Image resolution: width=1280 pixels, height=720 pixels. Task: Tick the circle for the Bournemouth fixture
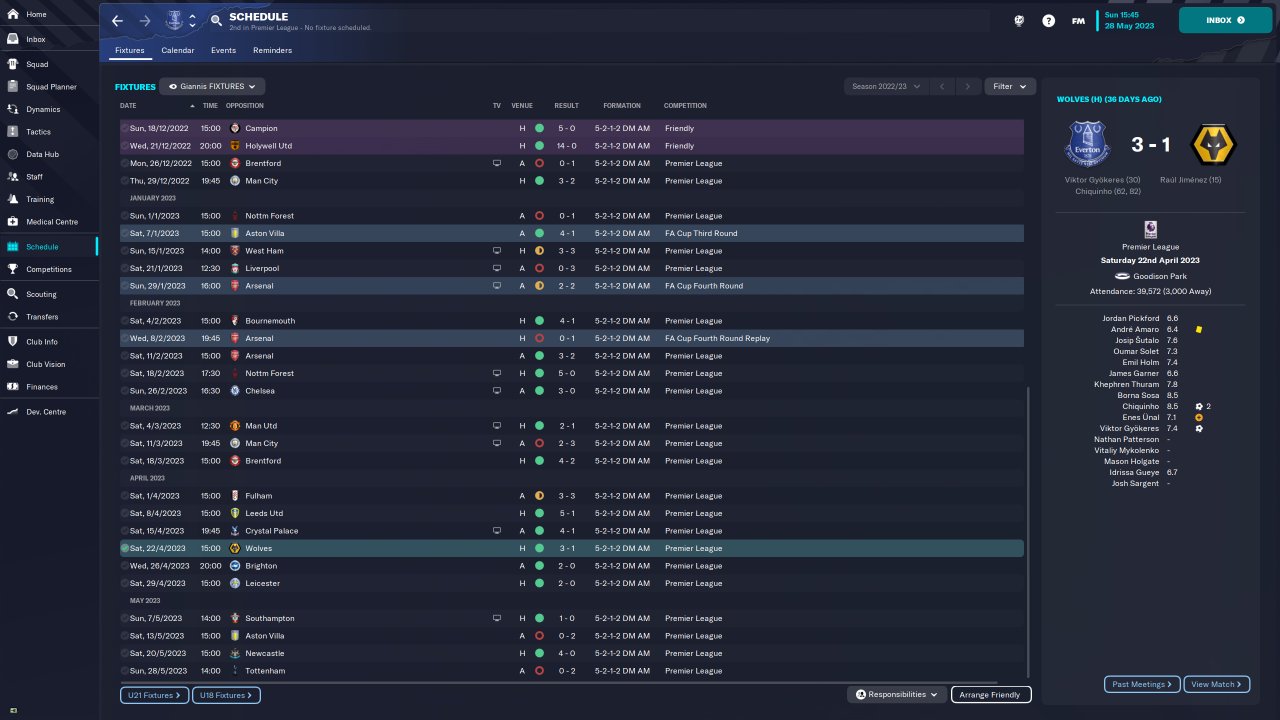(x=125, y=321)
